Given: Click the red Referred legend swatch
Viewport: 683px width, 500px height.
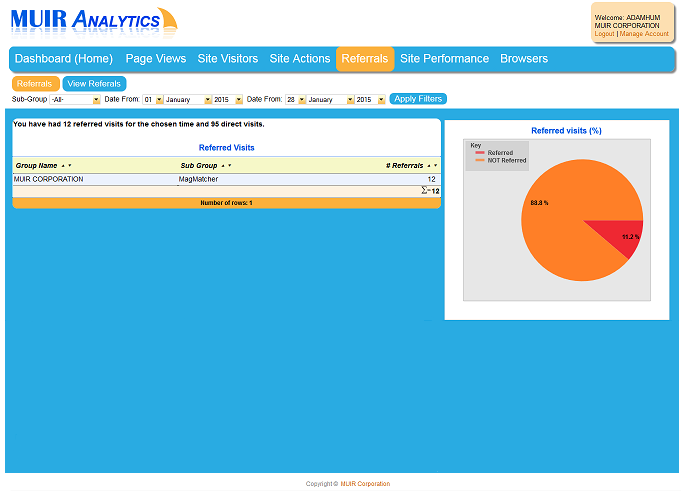Looking at the screenshot, I should pyautogui.click(x=480, y=153).
